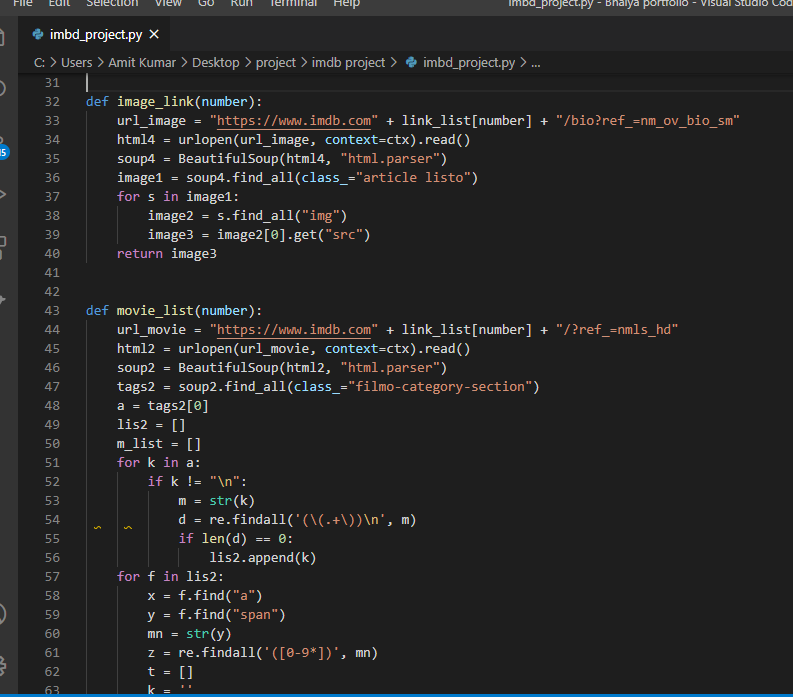The height and width of the screenshot is (697, 793).
Task: Open the Selection menu
Action: point(112,4)
